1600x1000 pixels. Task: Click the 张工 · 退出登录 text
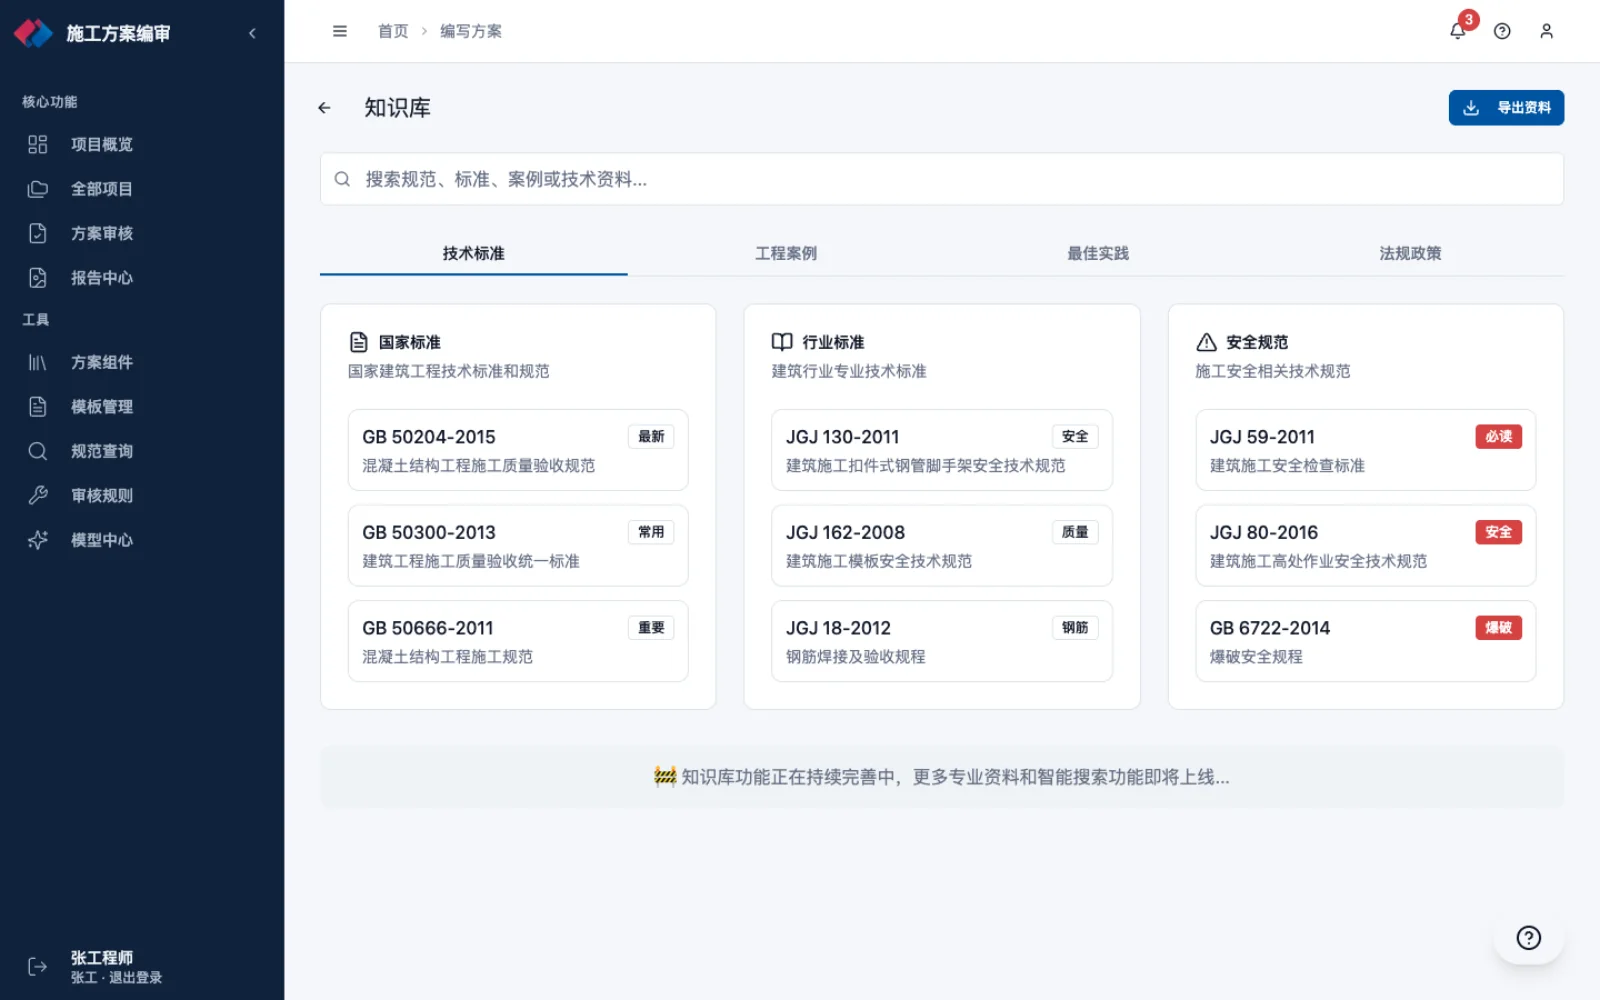point(116,978)
